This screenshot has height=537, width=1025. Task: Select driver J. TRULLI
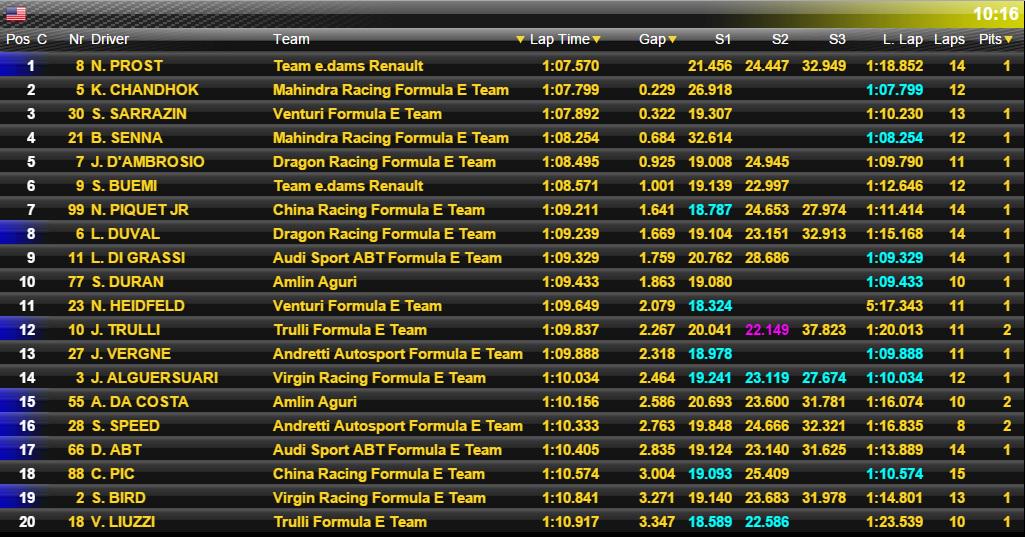(126, 330)
